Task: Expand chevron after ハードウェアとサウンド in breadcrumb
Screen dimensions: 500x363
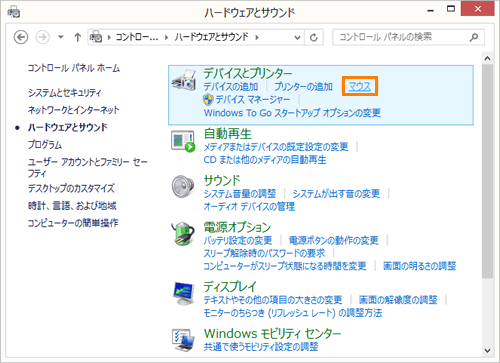Action: 257,37
